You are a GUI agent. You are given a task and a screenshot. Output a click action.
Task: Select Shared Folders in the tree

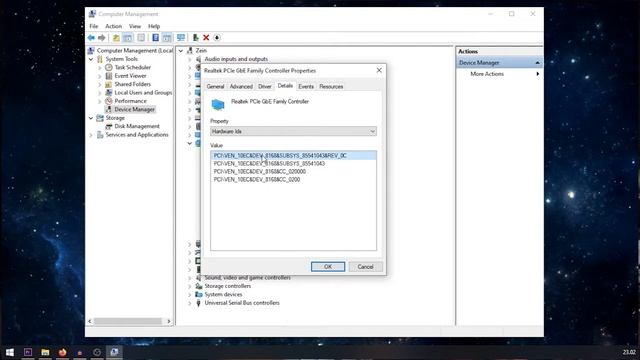132,84
